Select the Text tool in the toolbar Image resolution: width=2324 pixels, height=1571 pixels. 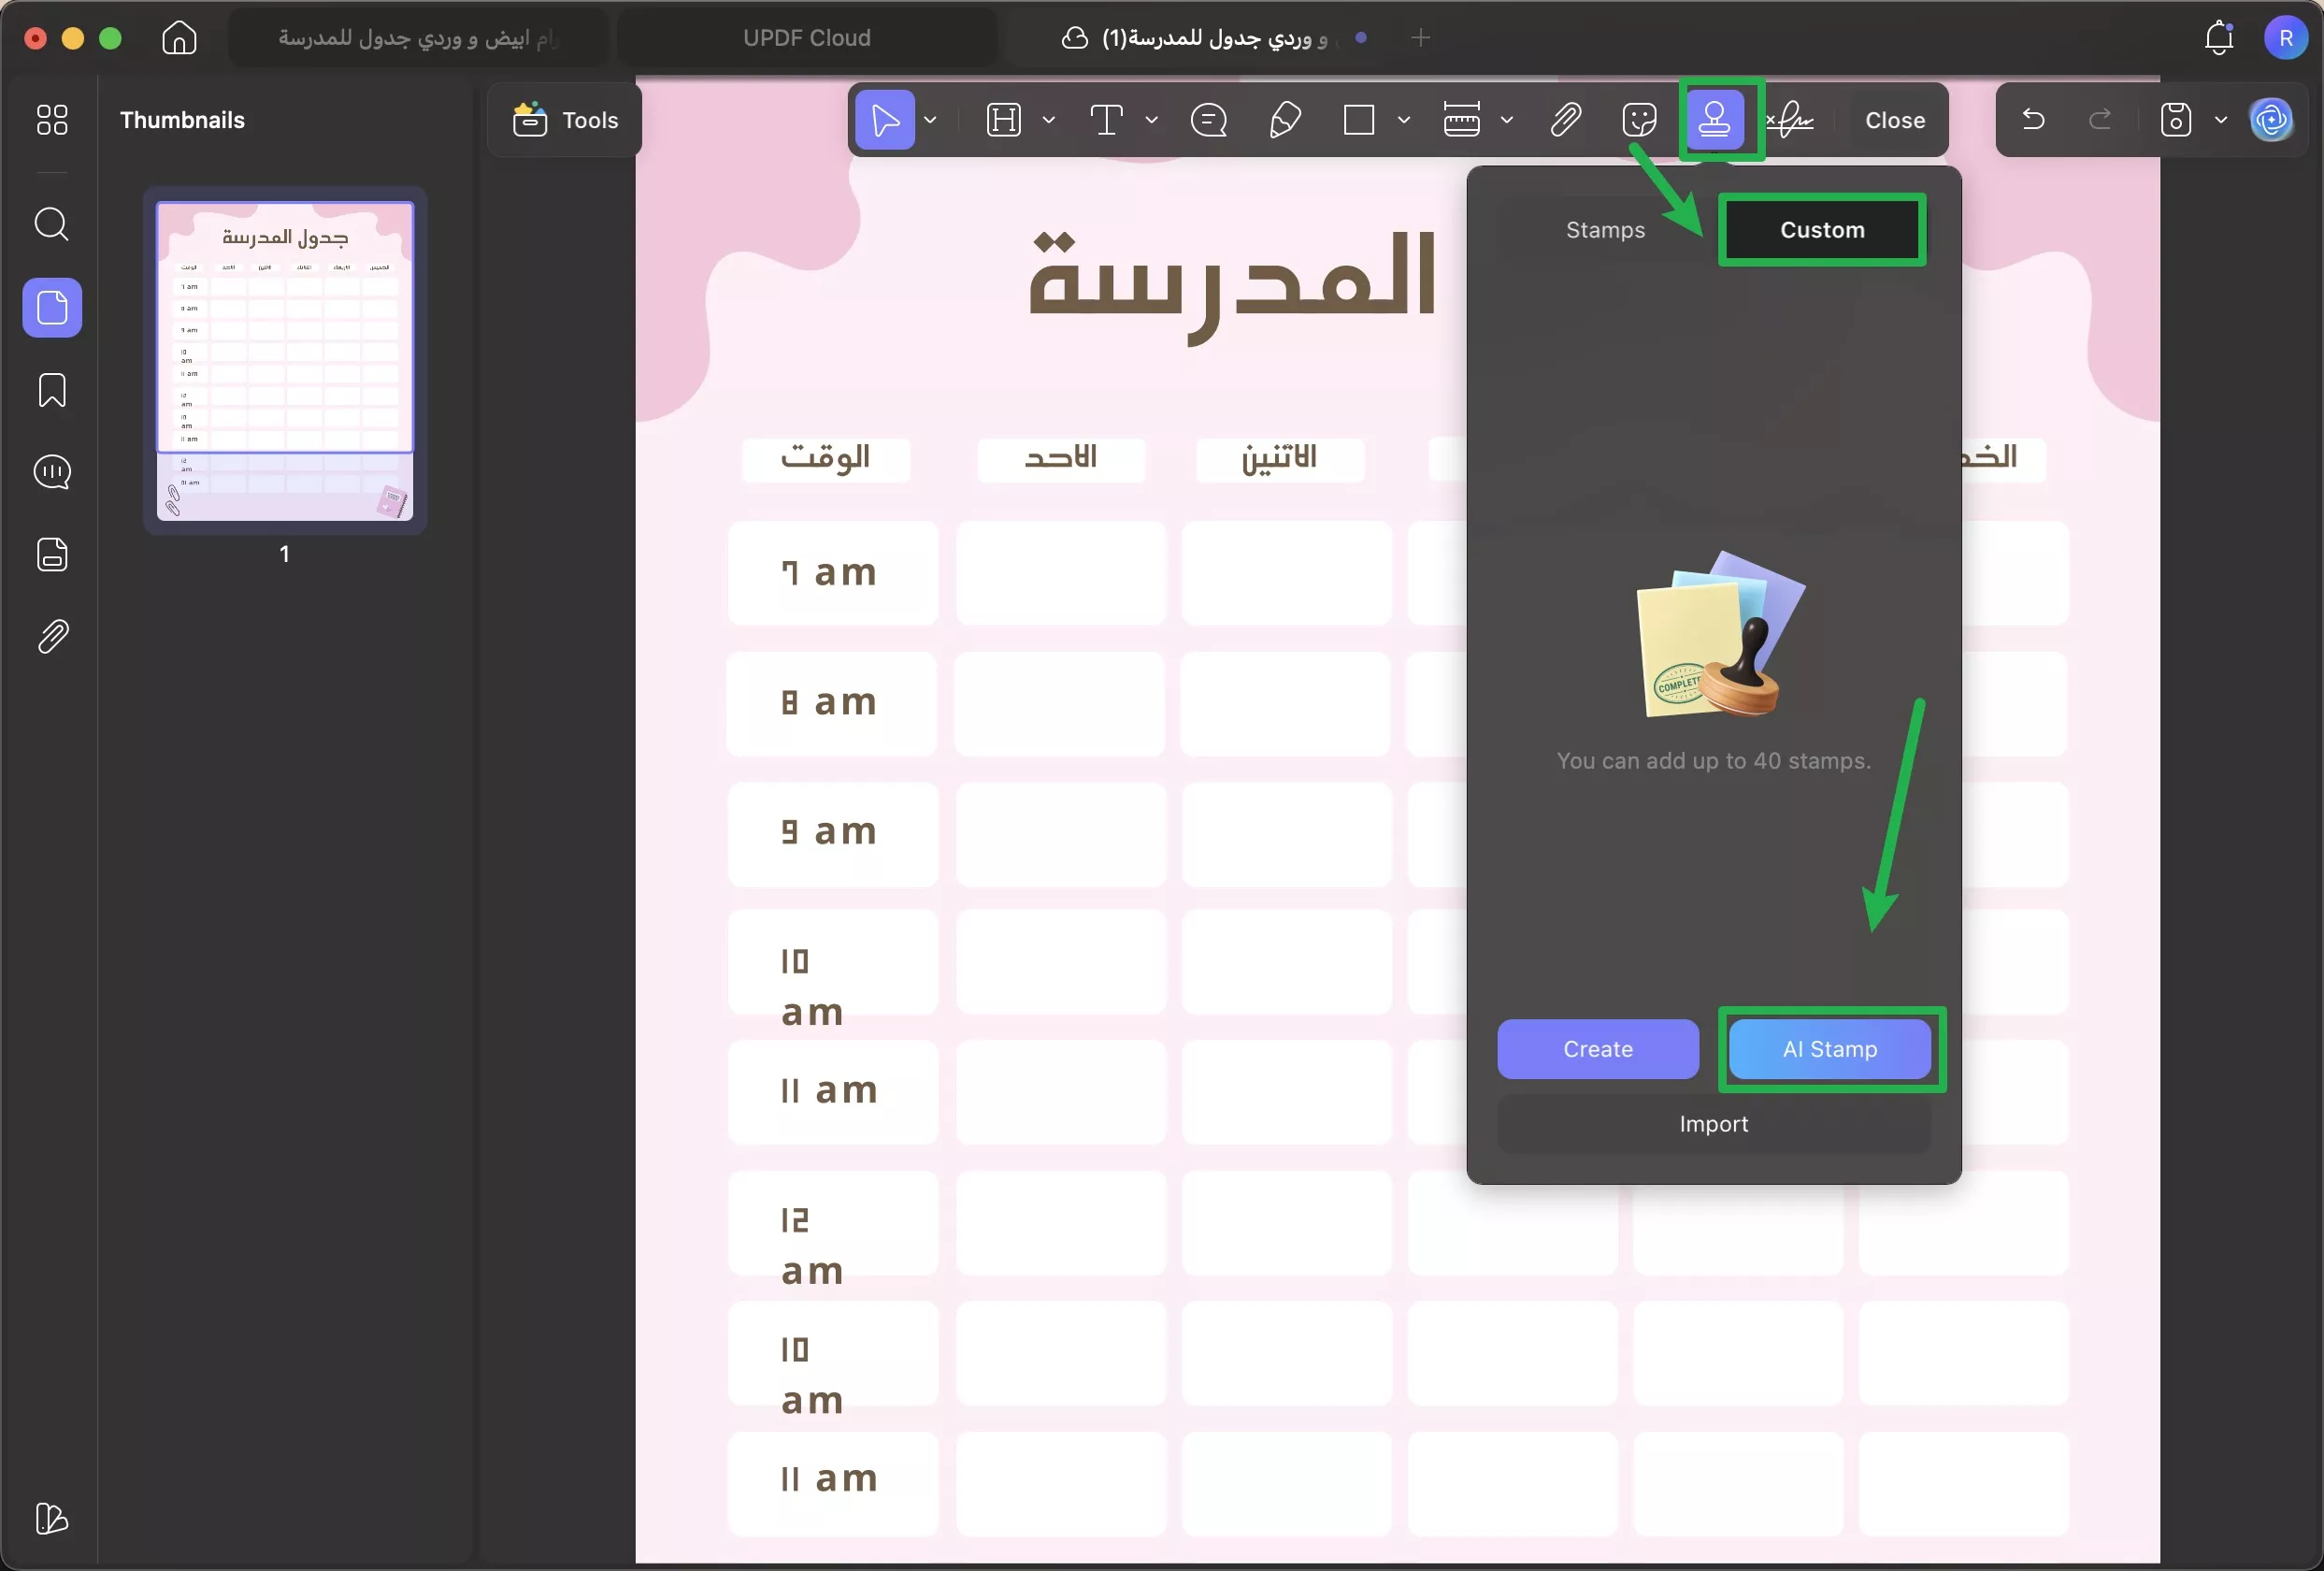[1105, 120]
